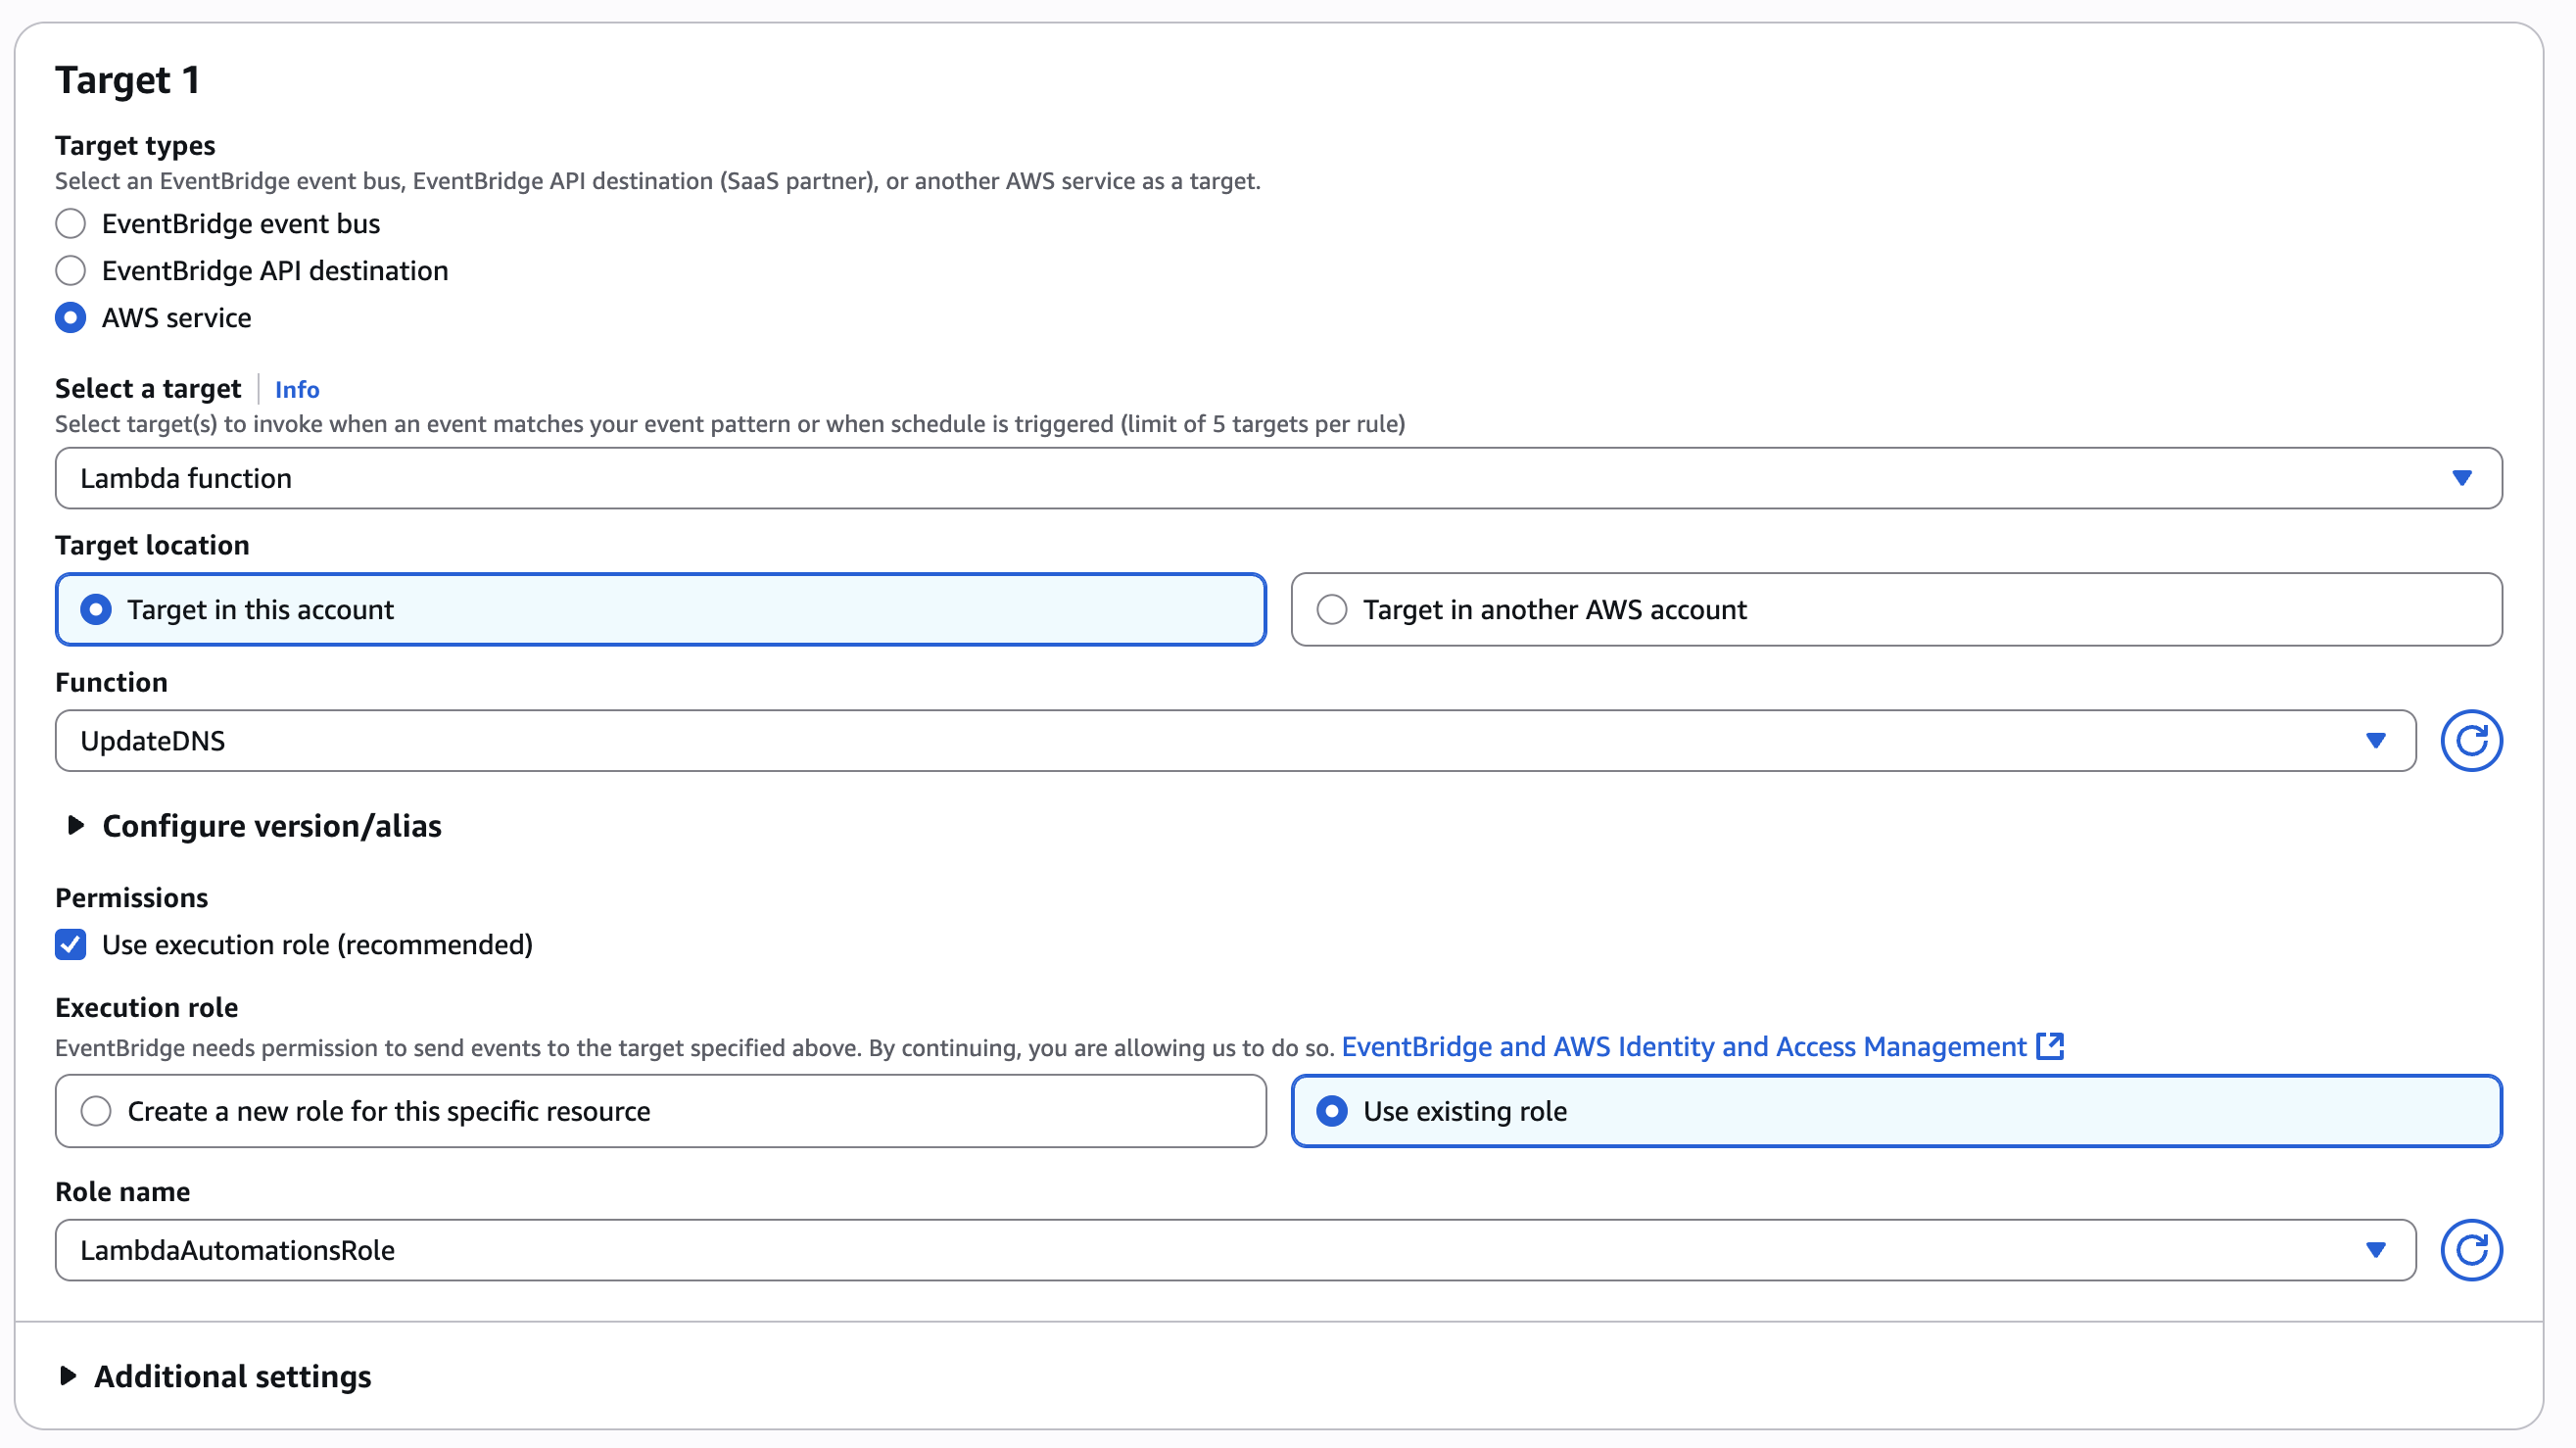Open the Info link beside Select a target
Viewport: 2576px width, 1448px height.
(x=297, y=389)
